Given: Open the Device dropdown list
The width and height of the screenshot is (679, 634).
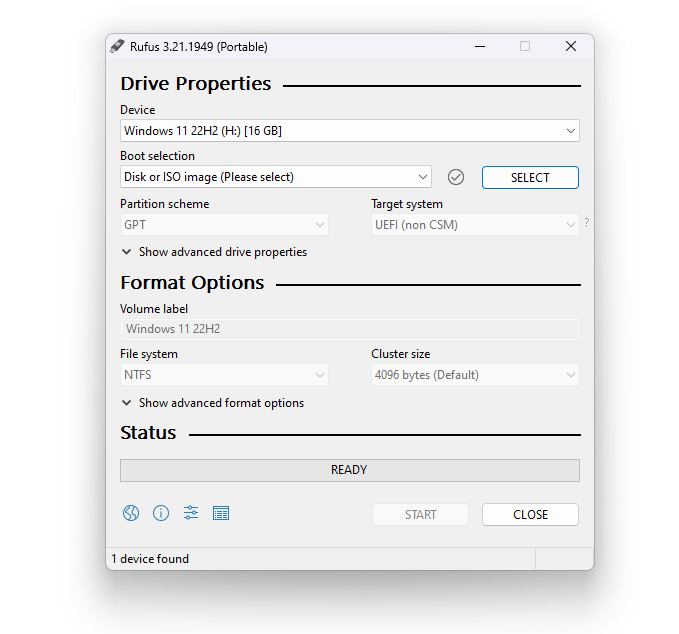Looking at the screenshot, I should point(350,131).
